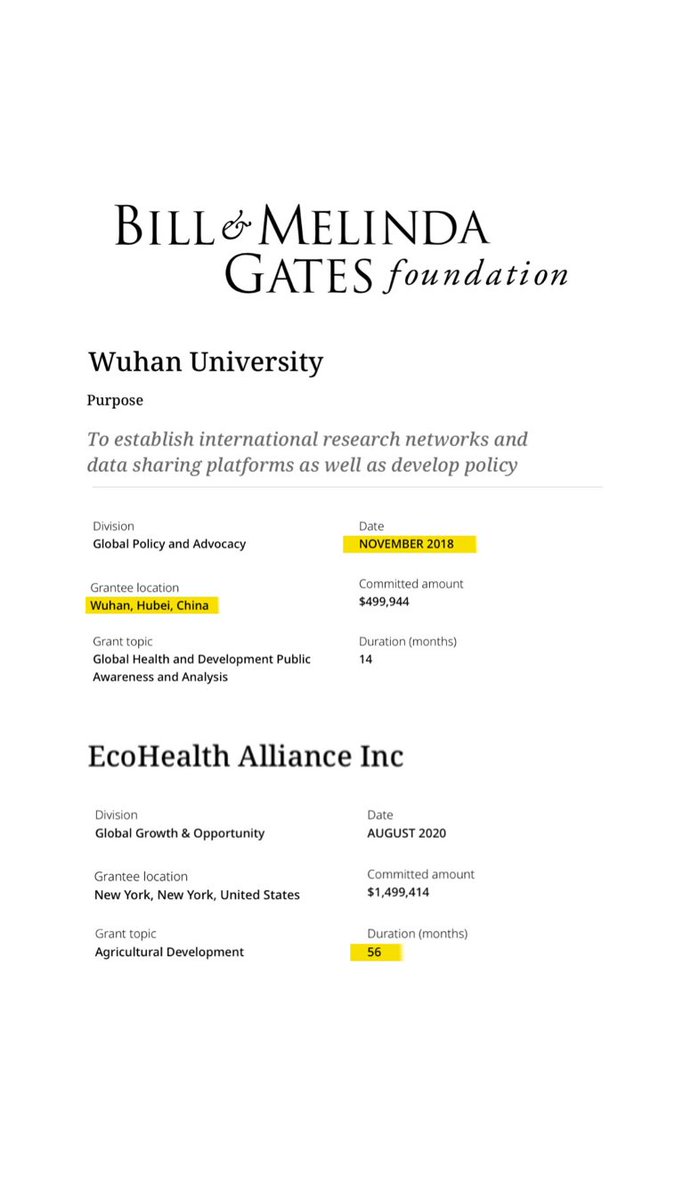Click the 14 months duration value

tap(366, 660)
